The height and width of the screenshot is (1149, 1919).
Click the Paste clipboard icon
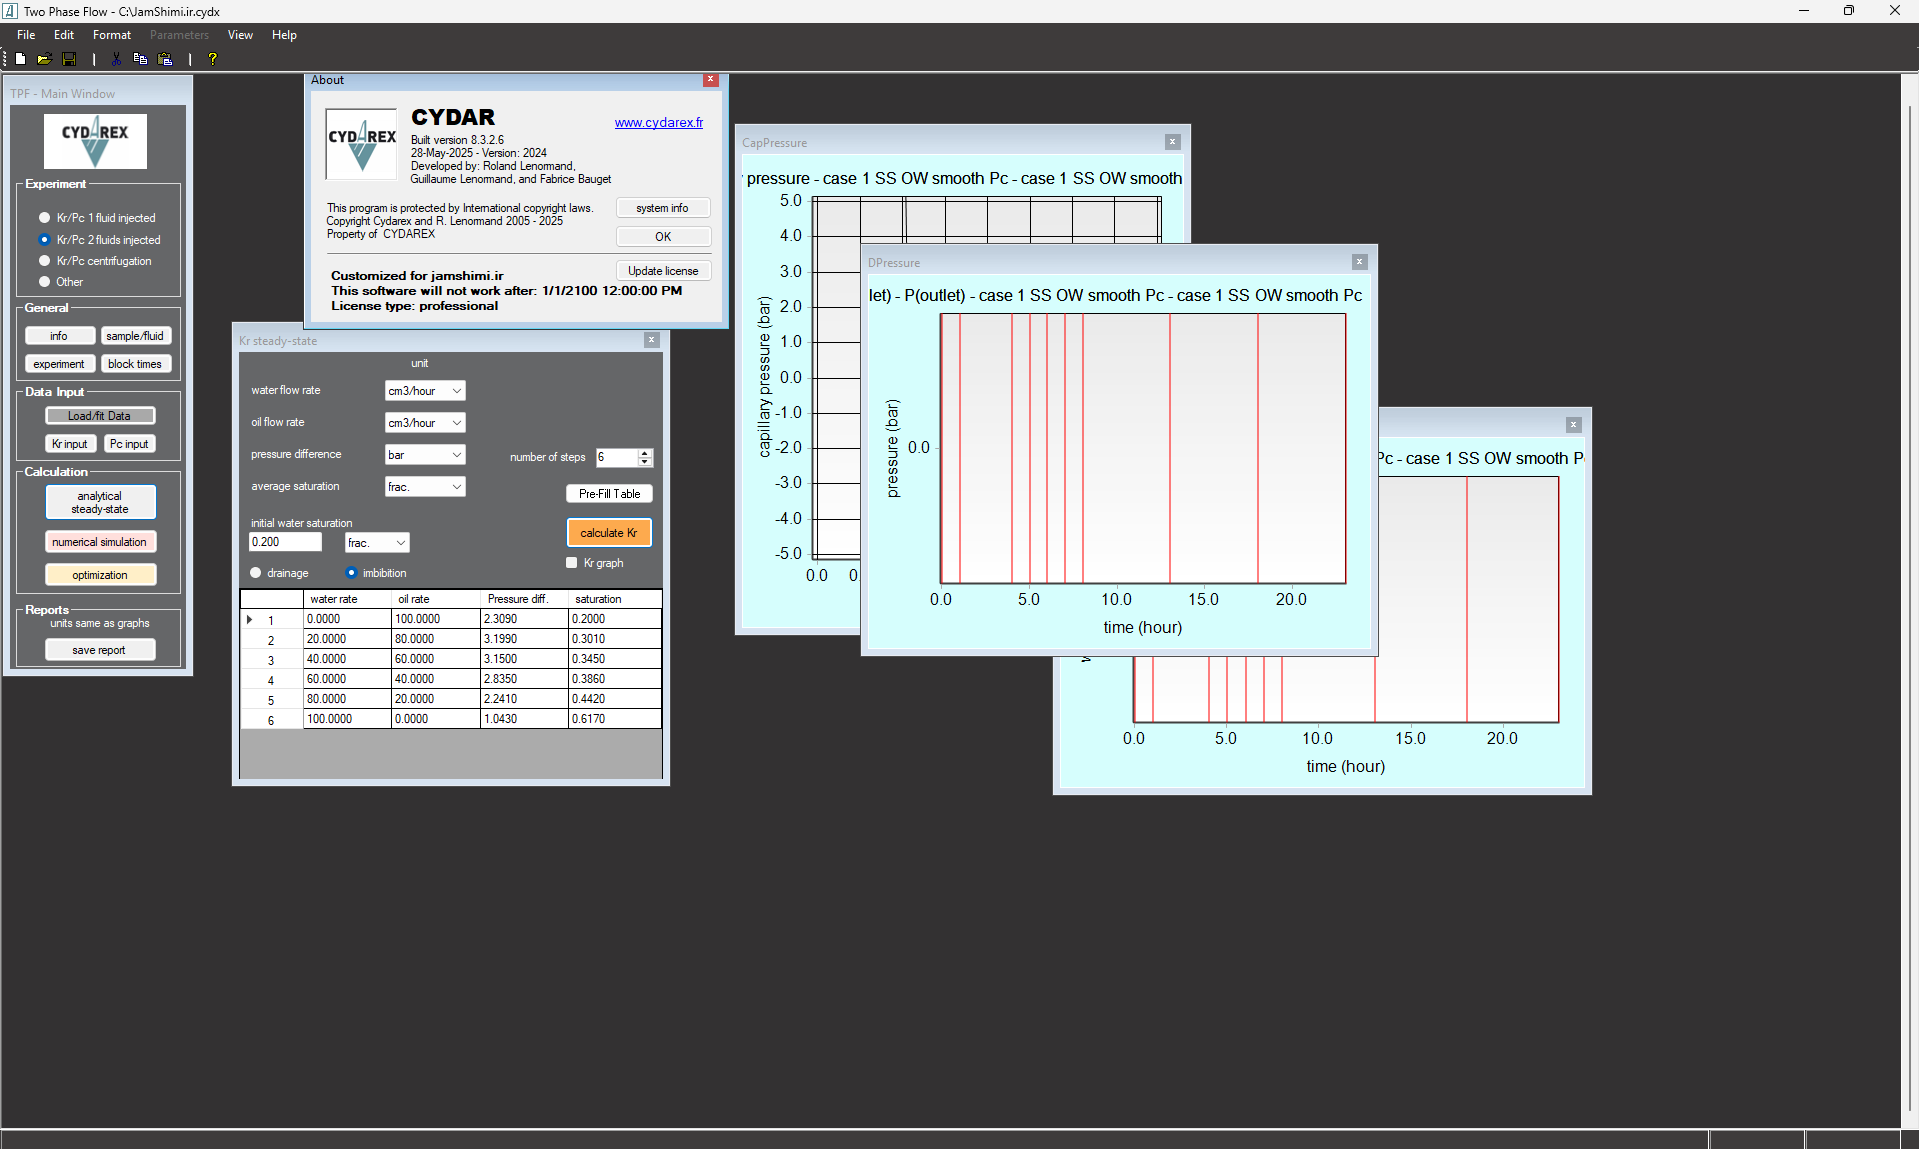pyautogui.click(x=165, y=59)
